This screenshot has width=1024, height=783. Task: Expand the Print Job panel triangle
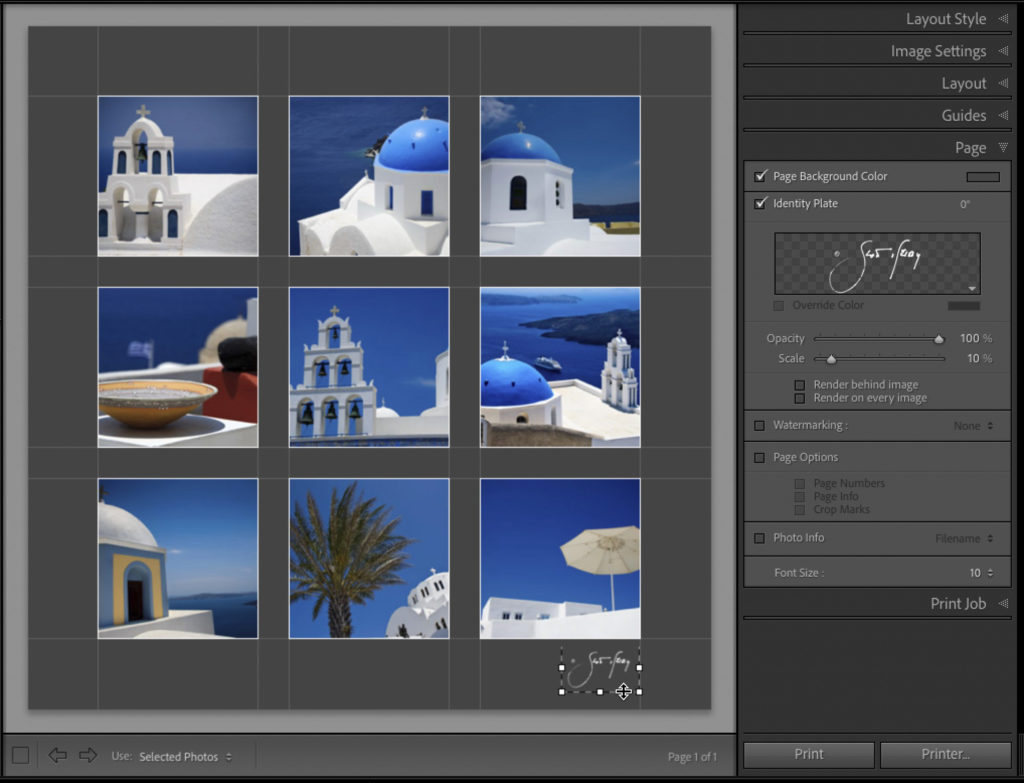coord(1003,603)
